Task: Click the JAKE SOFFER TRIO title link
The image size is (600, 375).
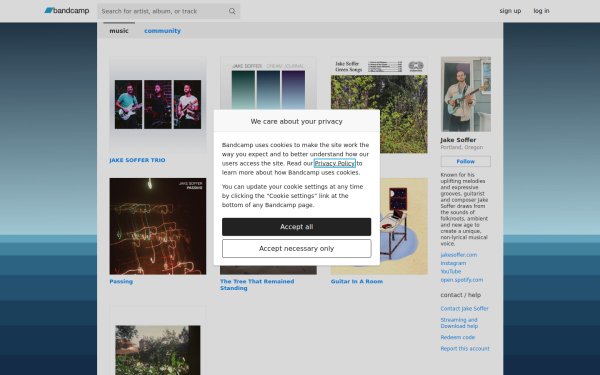Action: click(137, 160)
